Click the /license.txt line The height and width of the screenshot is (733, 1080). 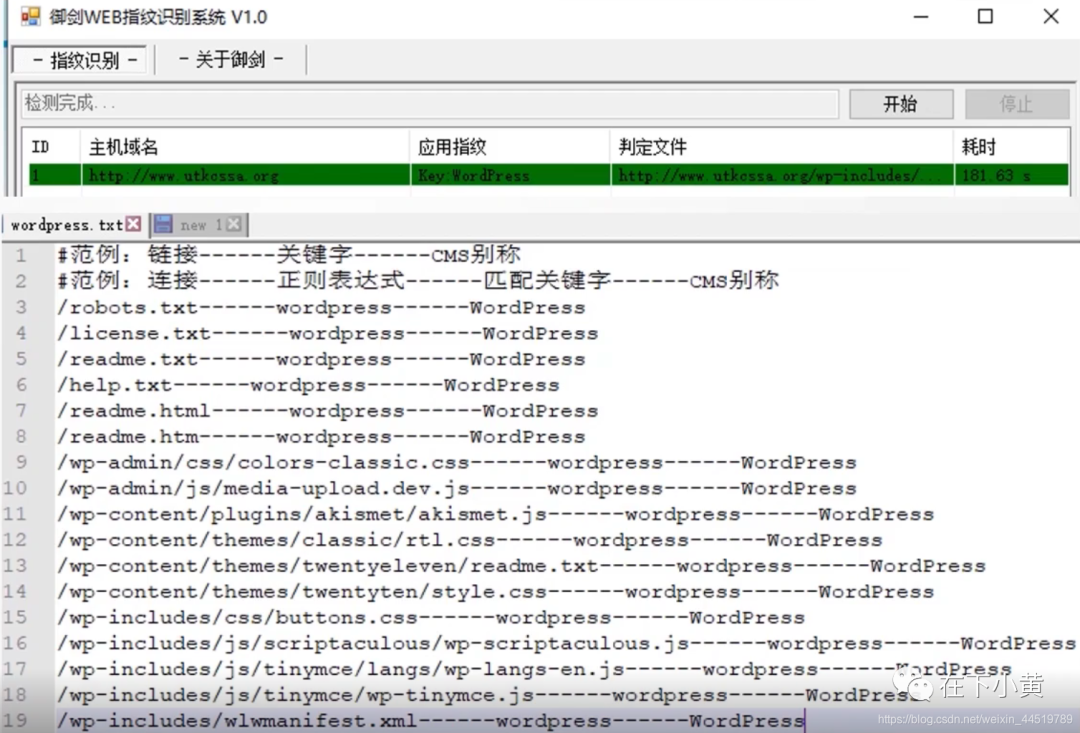tap(327, 333)
